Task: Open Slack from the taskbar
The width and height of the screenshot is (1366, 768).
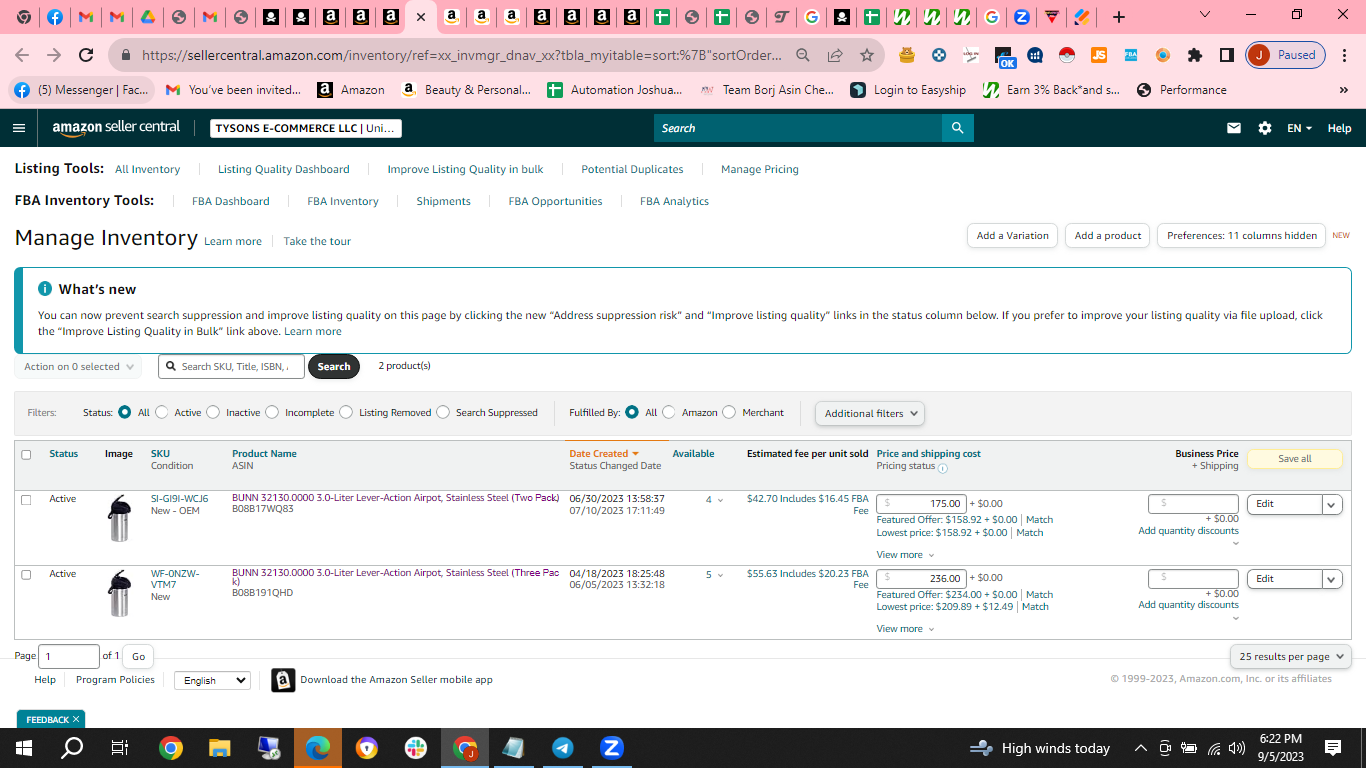Action: click(x=416, y=748)
